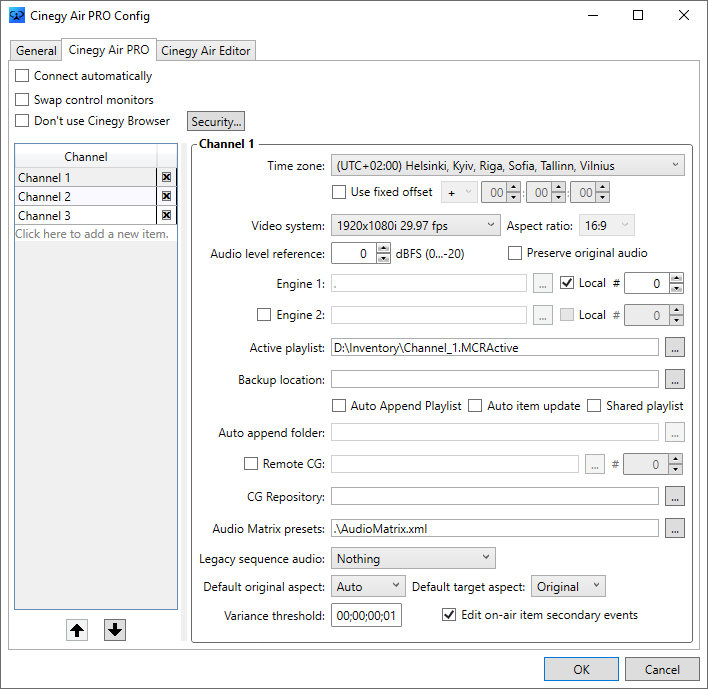Image resolution: width=708 pixels, height=689 pixels.
Task: Switch to the General tab
Action: [x=36, y=51]
